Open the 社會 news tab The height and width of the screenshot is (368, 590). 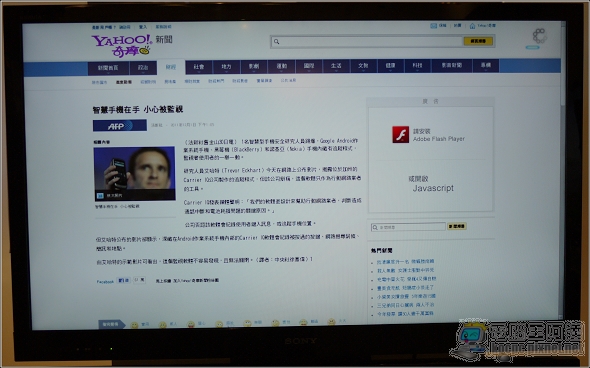click(x=199, y=67)
